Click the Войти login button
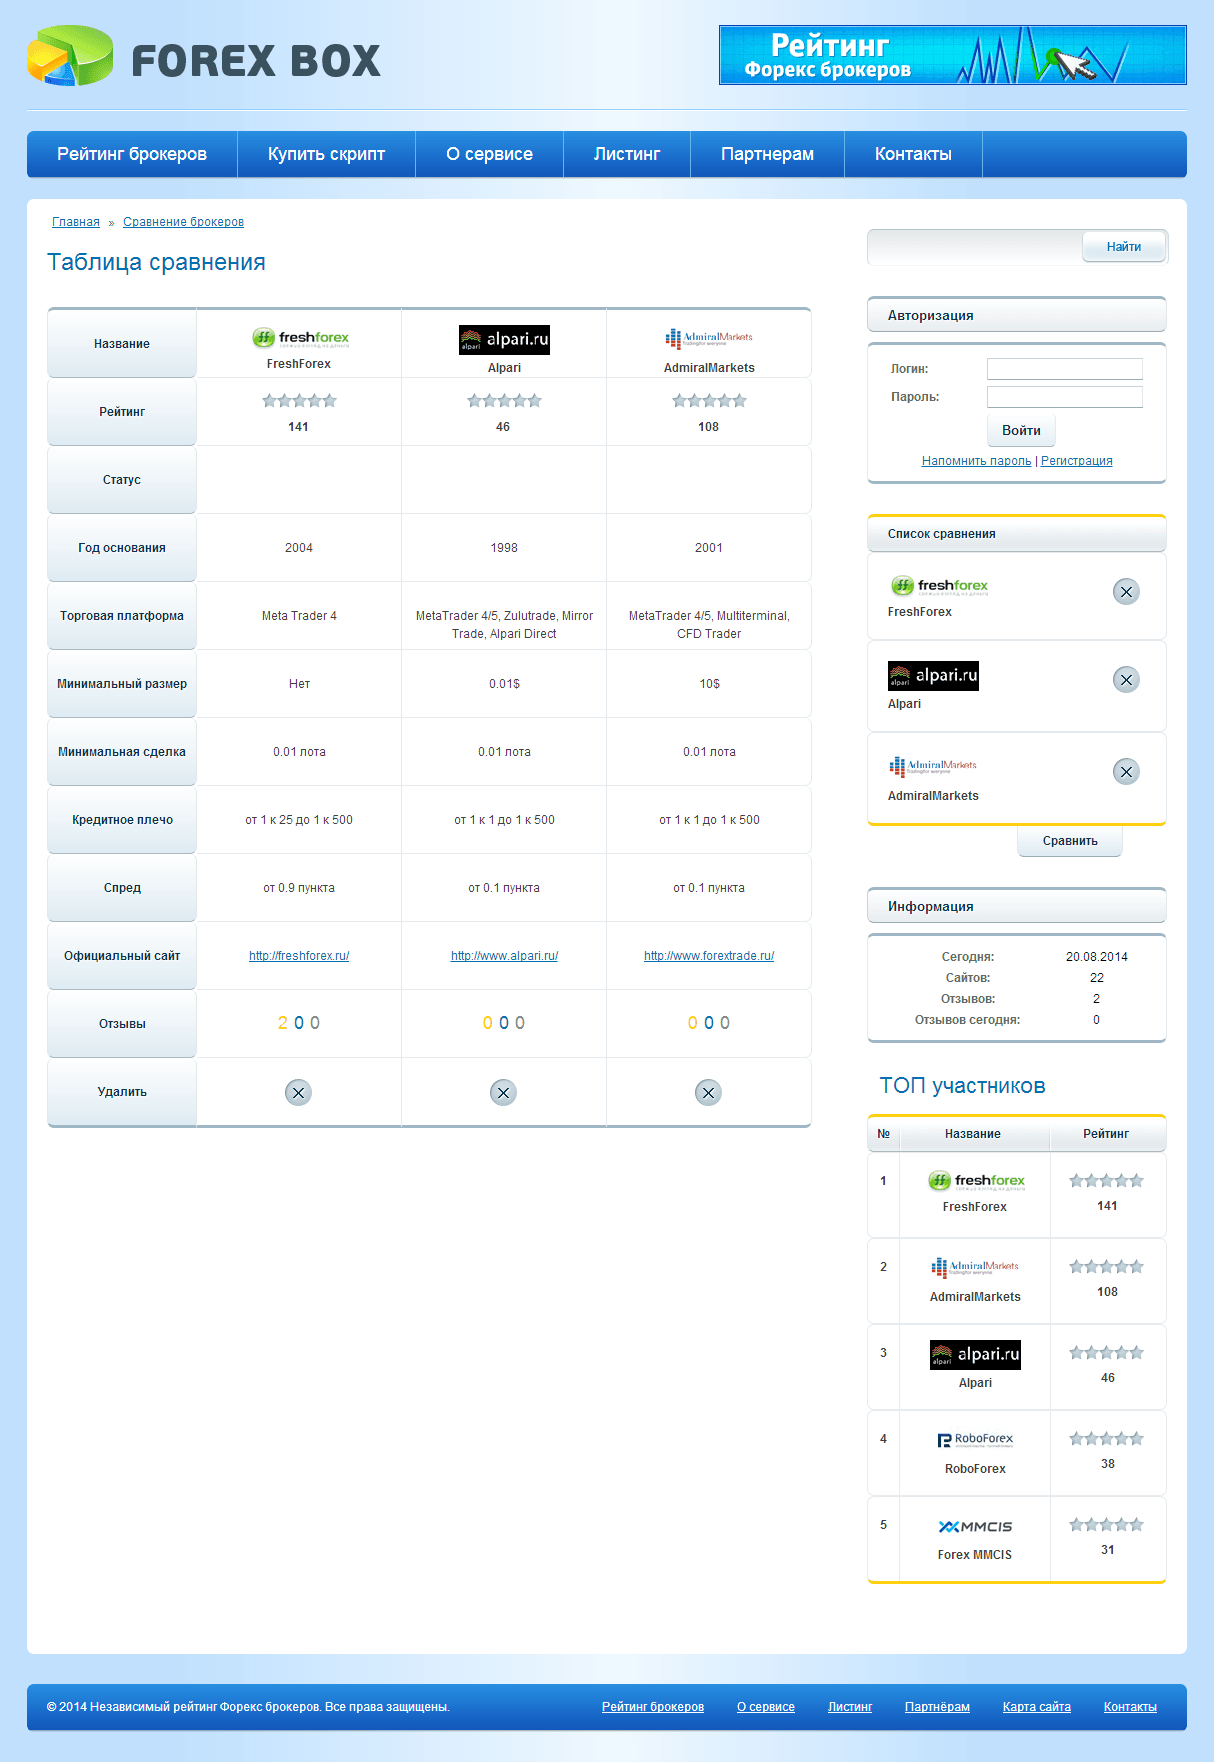 tap(1021, 430)
